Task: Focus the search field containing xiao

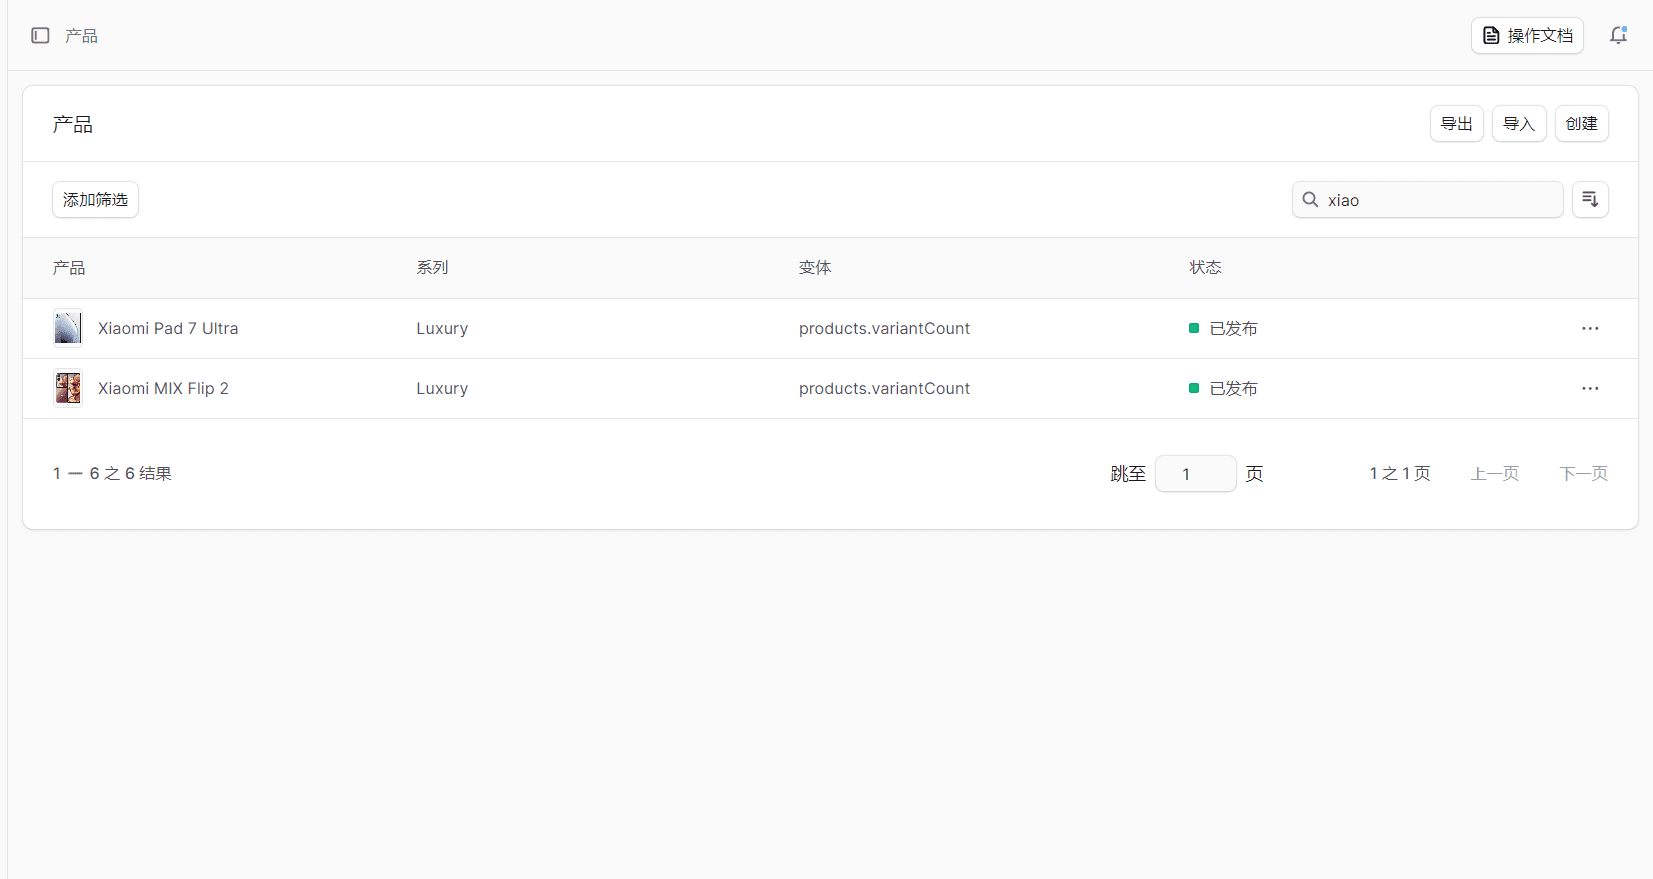Action: pyautogui.click(x=1438, y=200)
